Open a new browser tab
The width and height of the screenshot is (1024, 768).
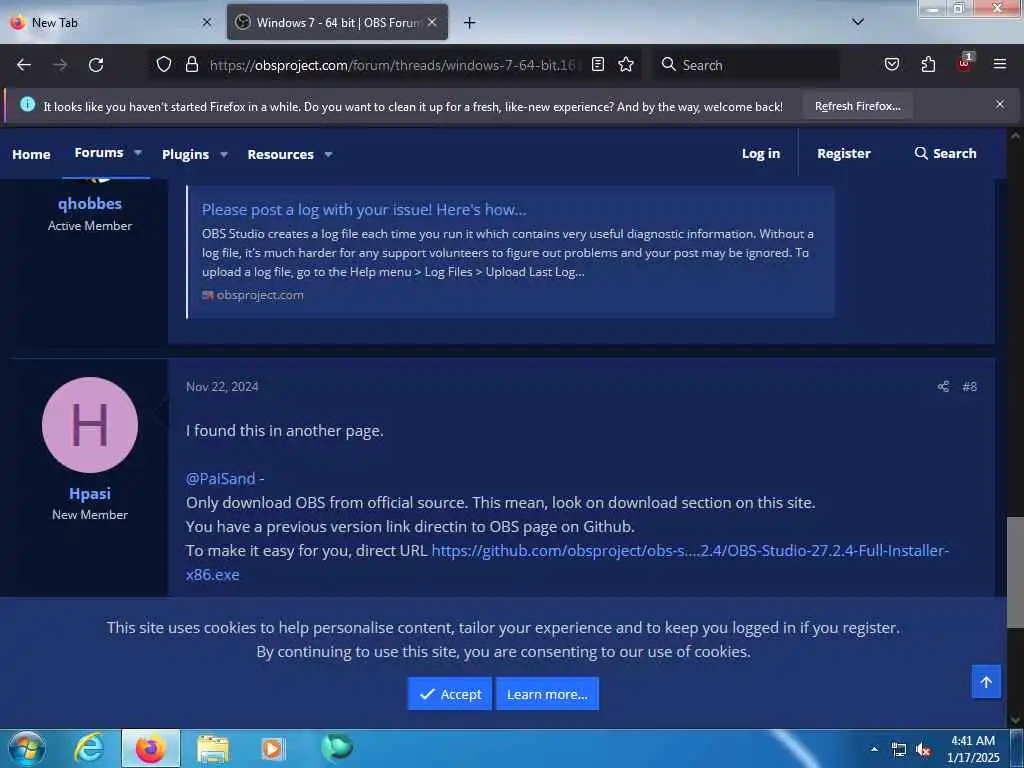[x=469, y=23]
